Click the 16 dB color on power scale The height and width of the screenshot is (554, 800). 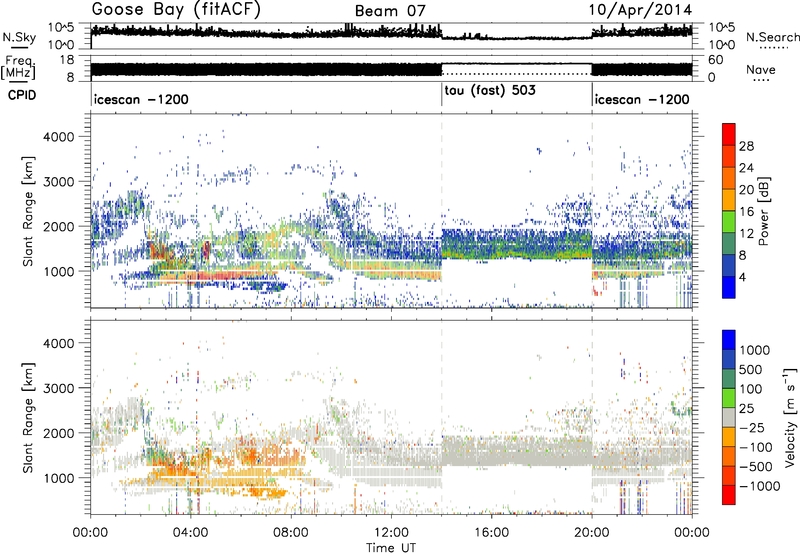tap(729, 200)
